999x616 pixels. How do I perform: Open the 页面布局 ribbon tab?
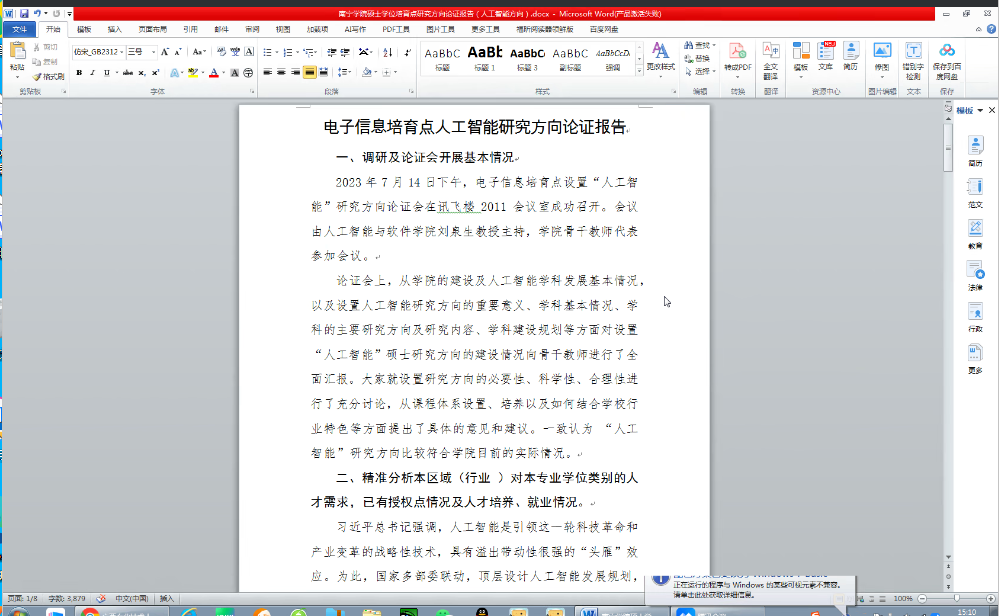click(x=152, y=30)
